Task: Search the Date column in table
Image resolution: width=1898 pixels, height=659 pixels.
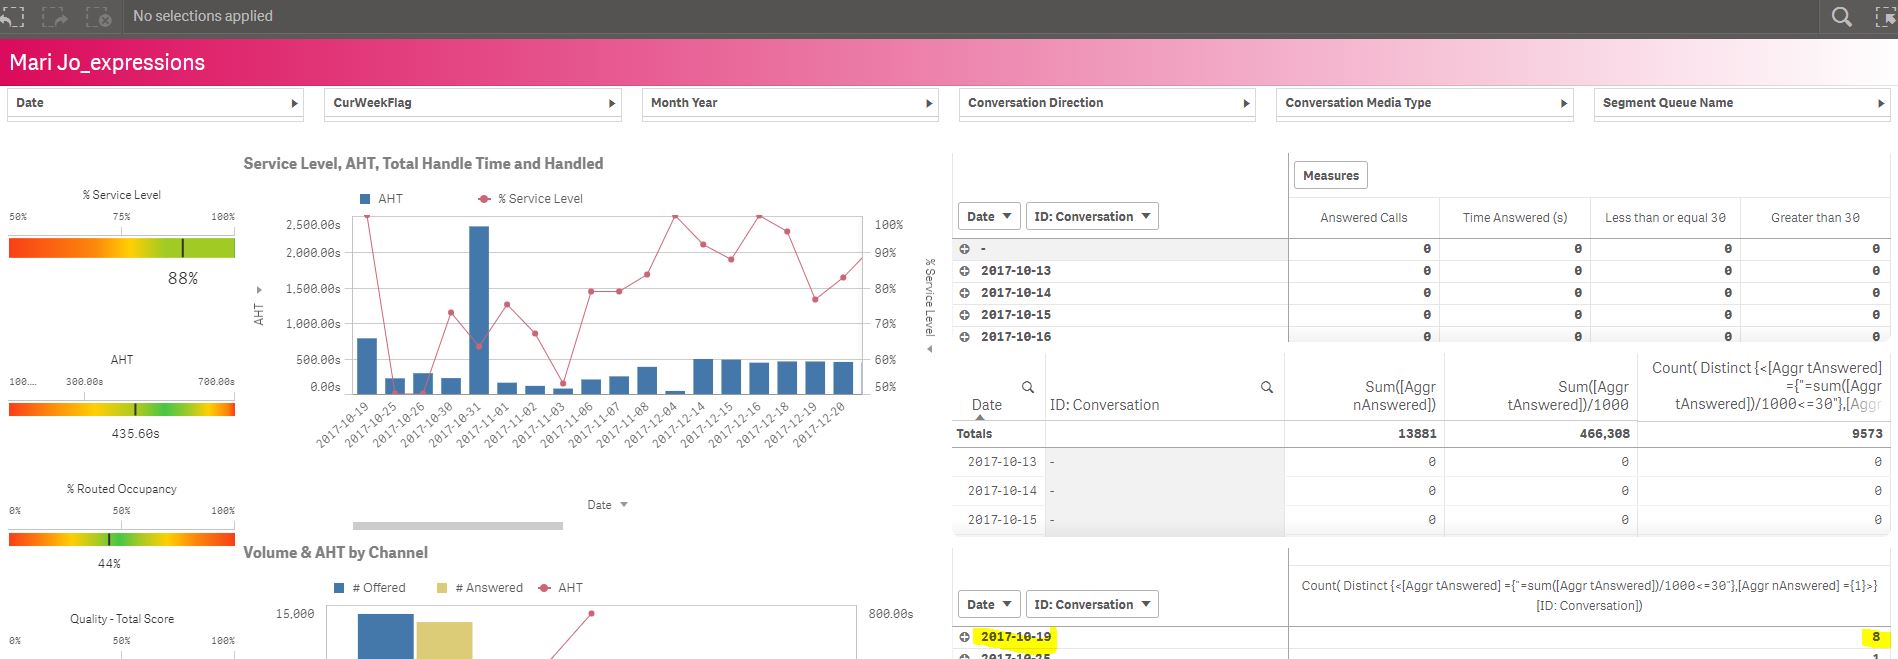Action: click(x=1027, y=387)
